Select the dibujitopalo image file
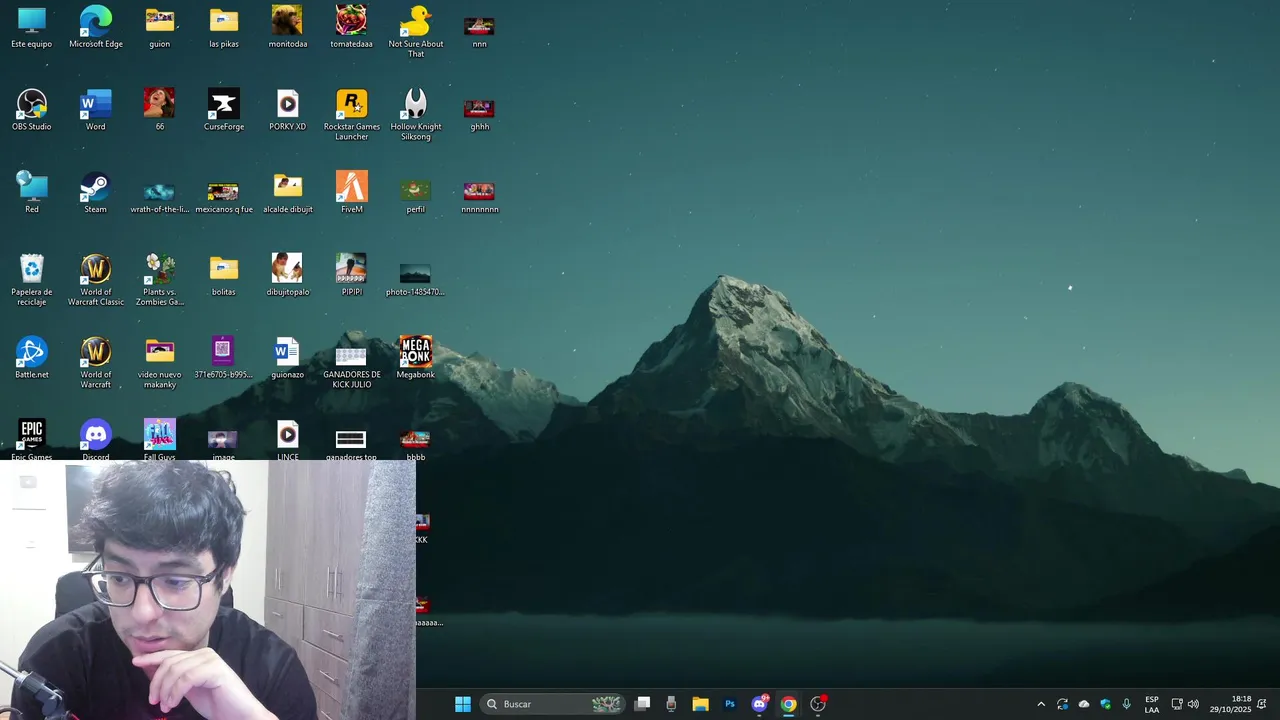Screen dimensions: 1280x720 click(288, 276)
